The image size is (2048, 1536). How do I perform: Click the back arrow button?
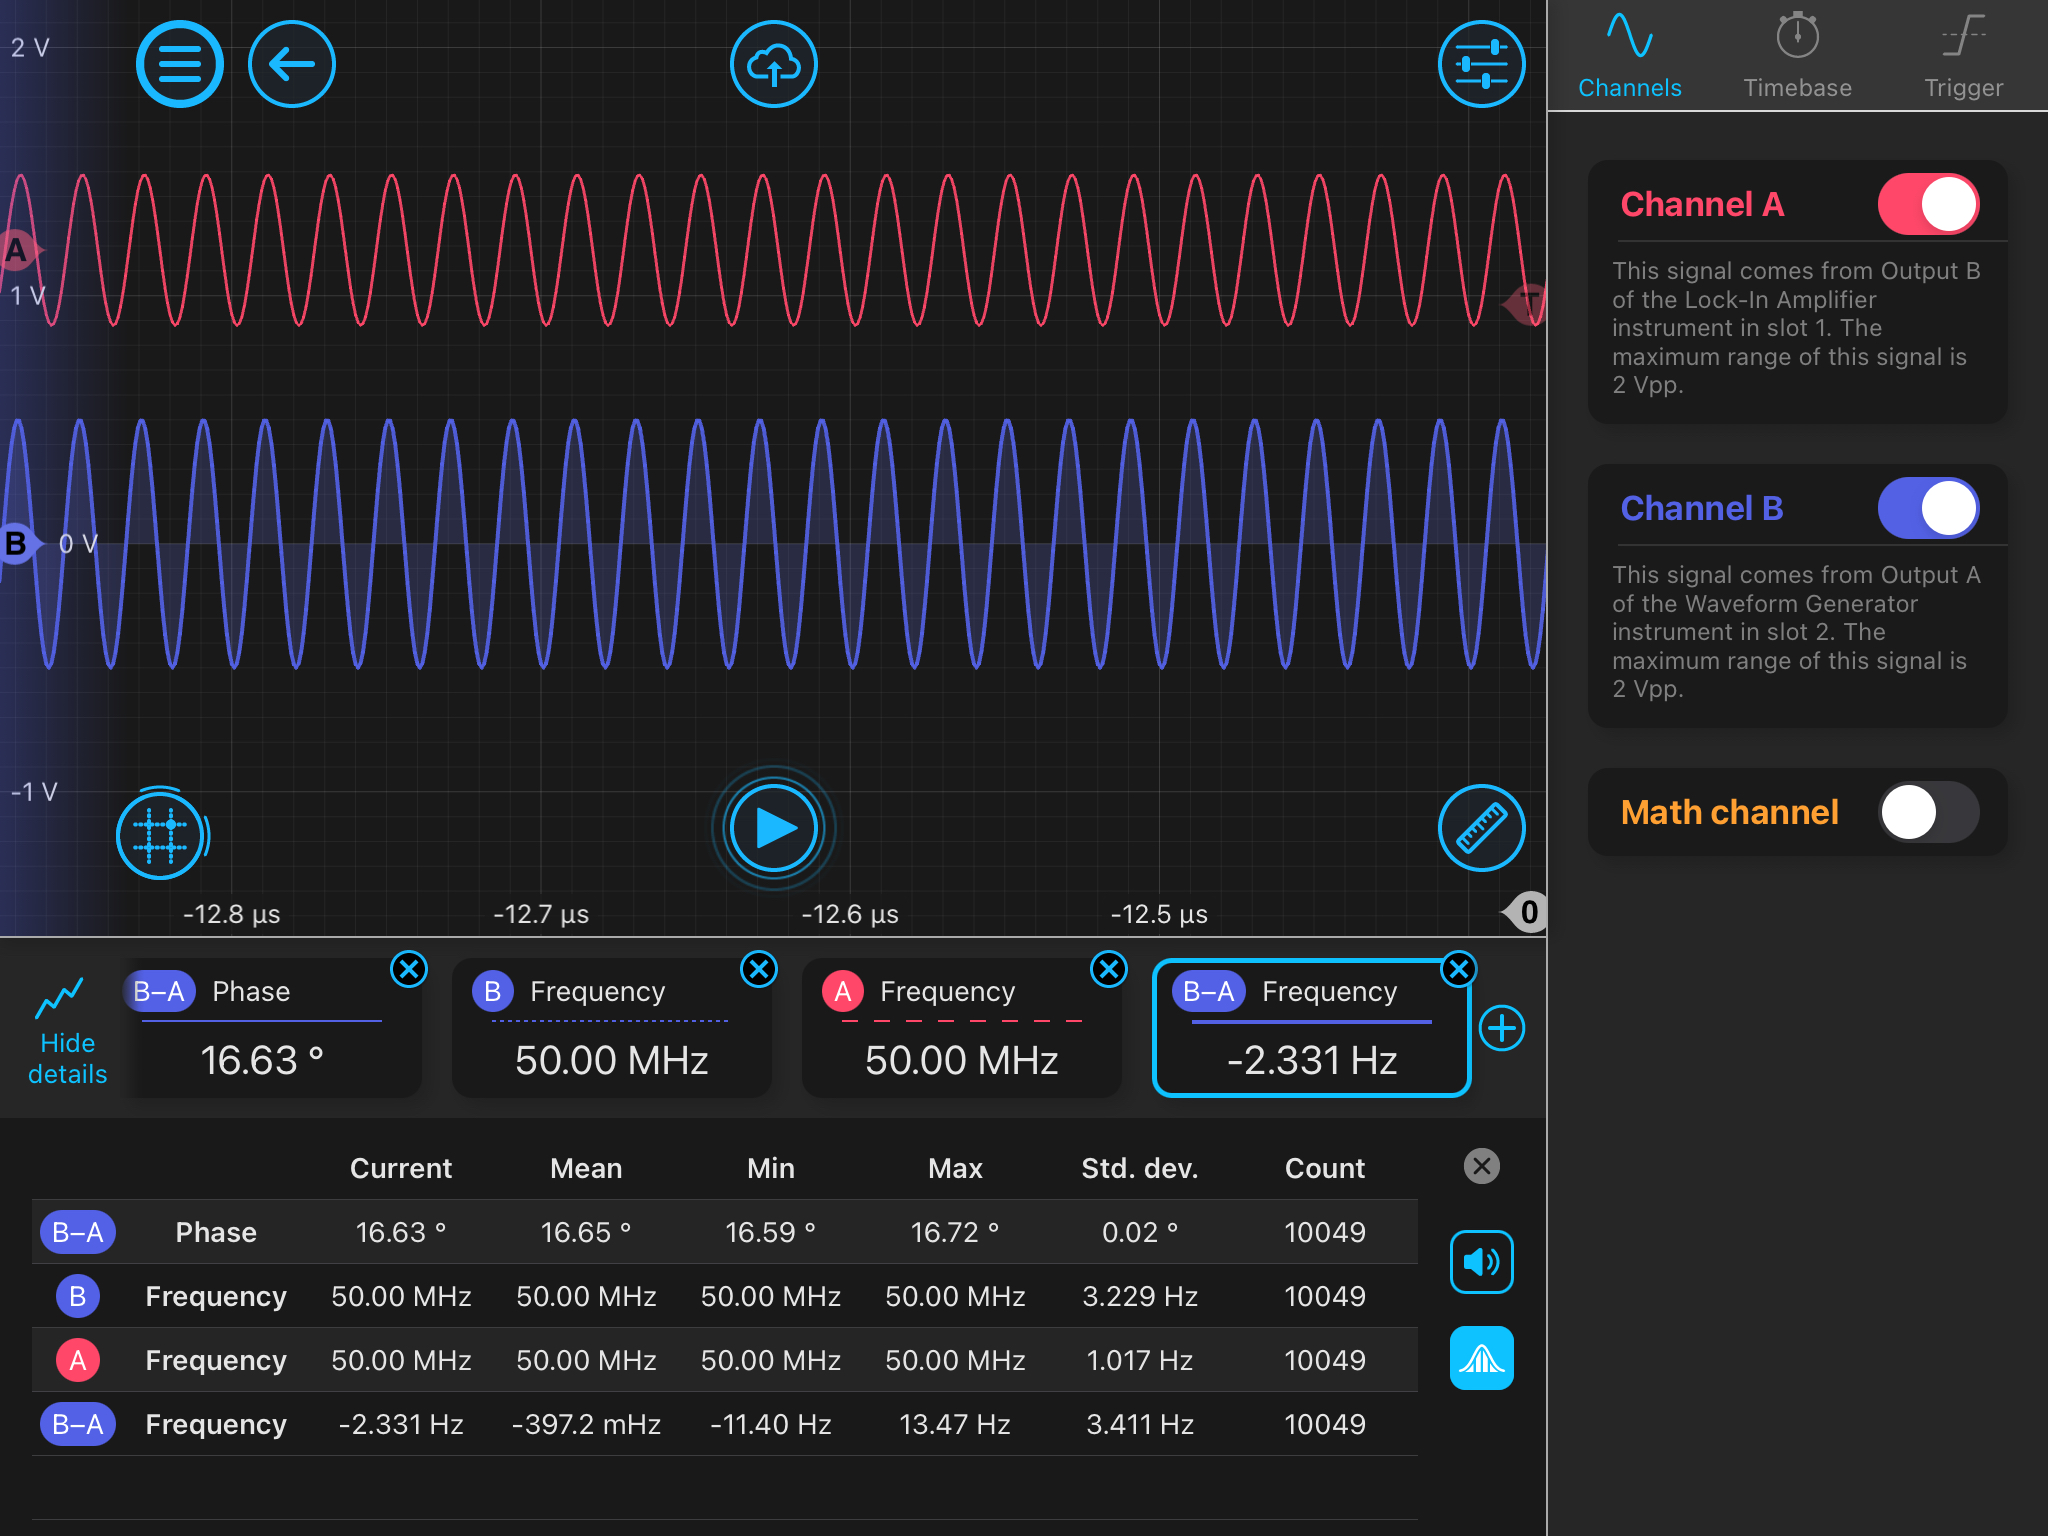coord(291,65)
